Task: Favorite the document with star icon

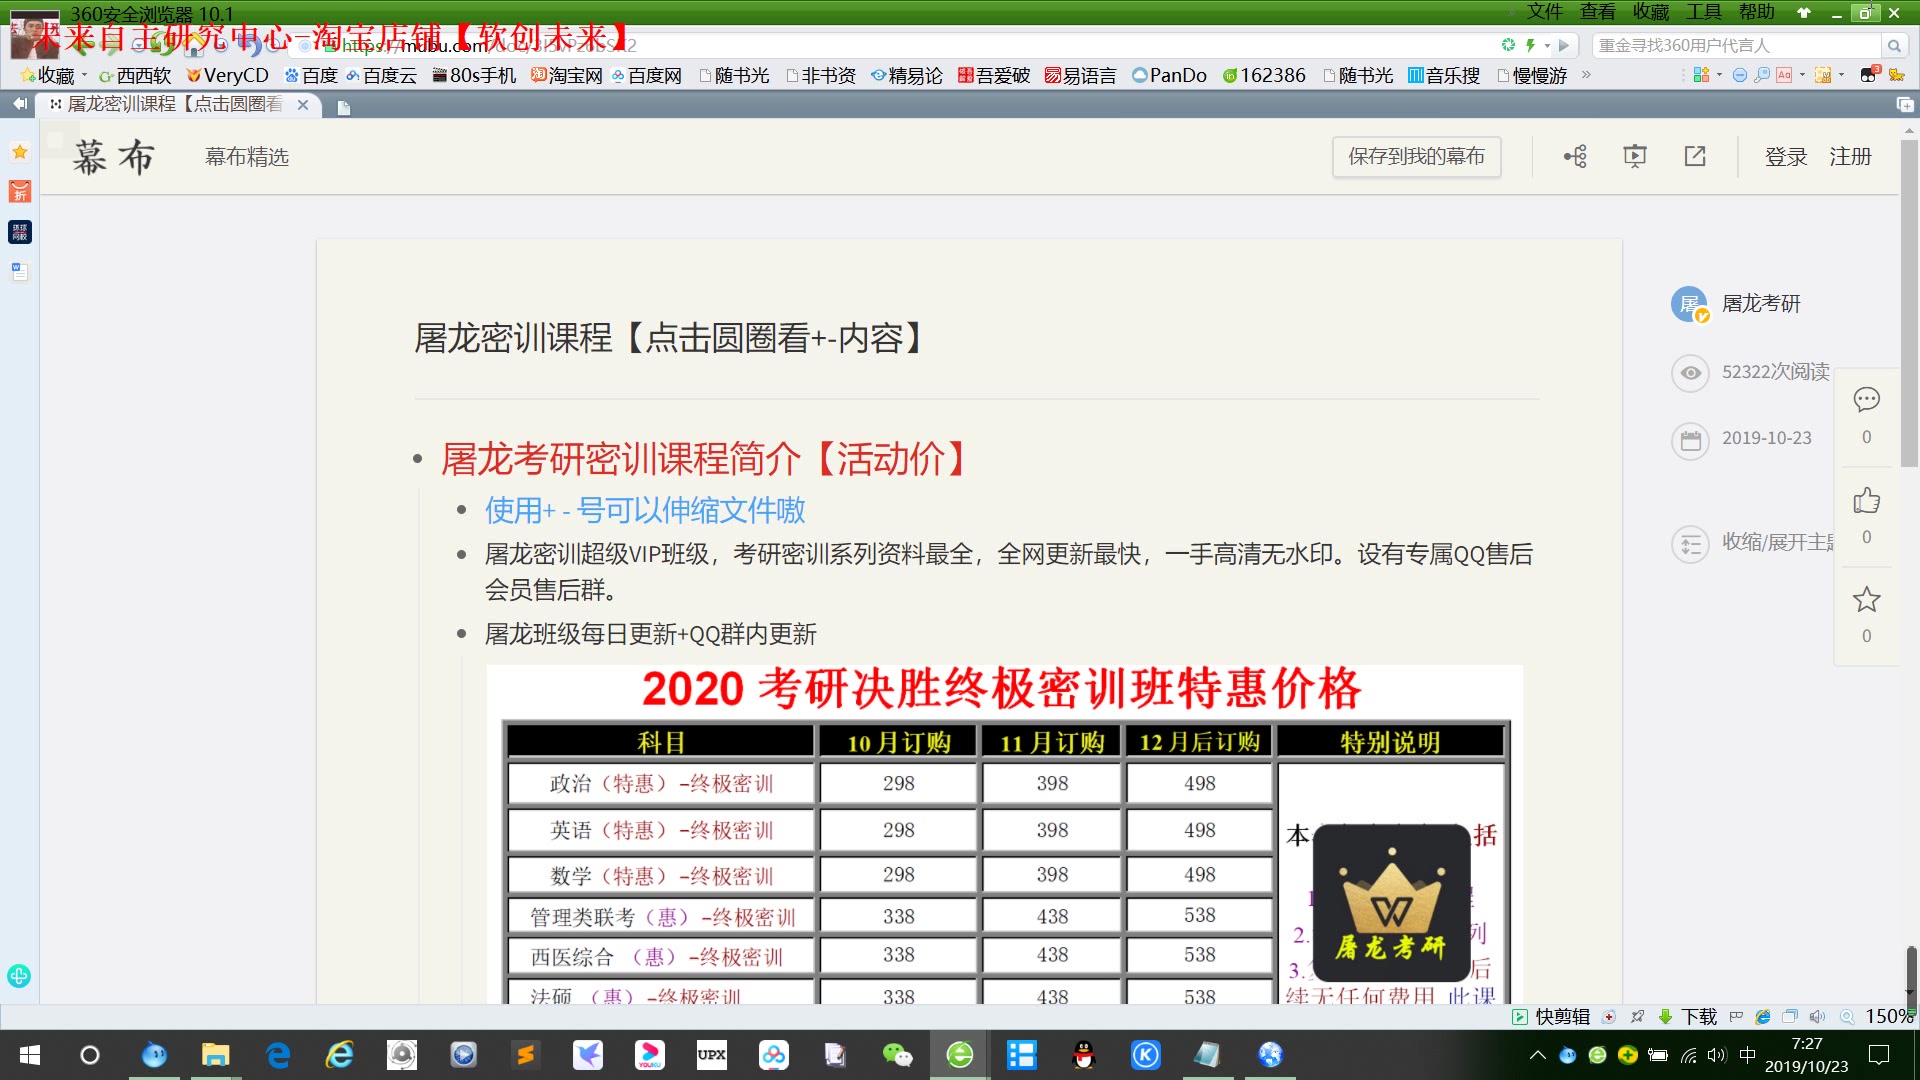Action: pyautogui.click(x=1866, y=600)
